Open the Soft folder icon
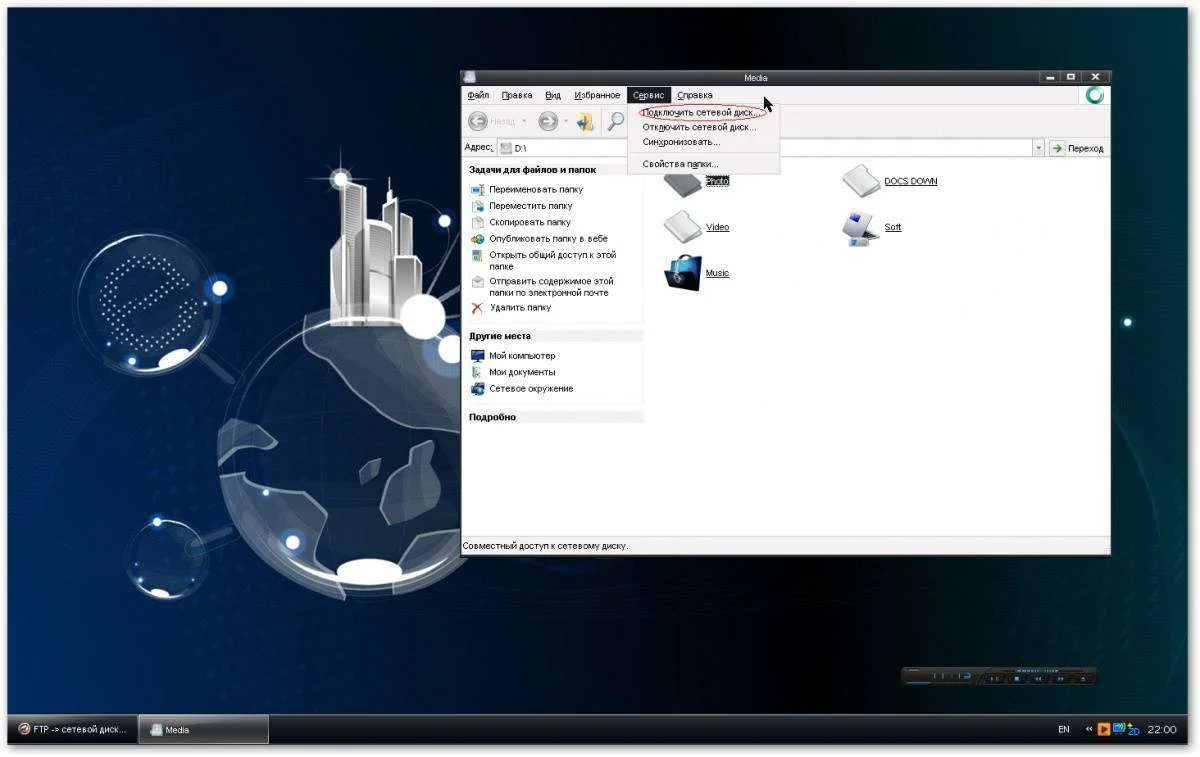 [860, 228]
